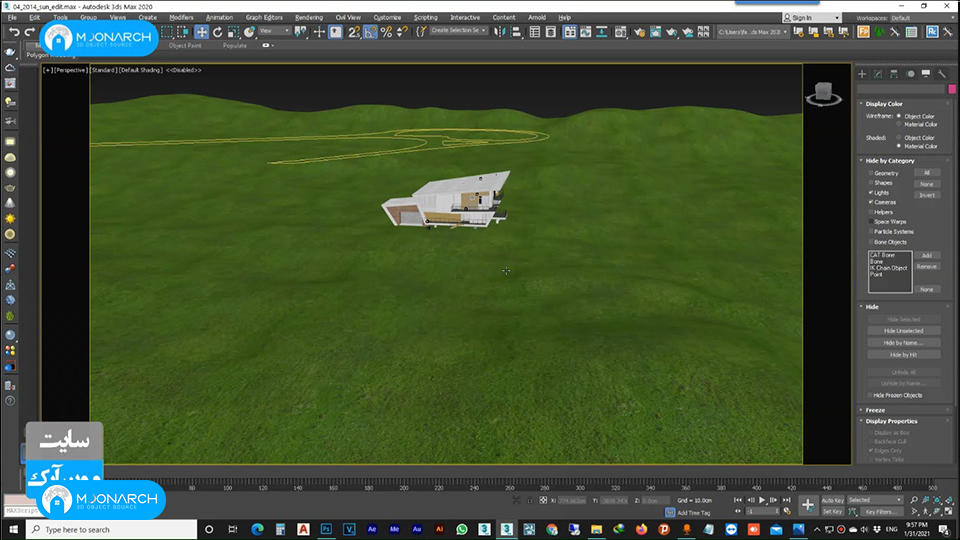
Task: Click the Play Animation button
Action: (x=762, y=500)
